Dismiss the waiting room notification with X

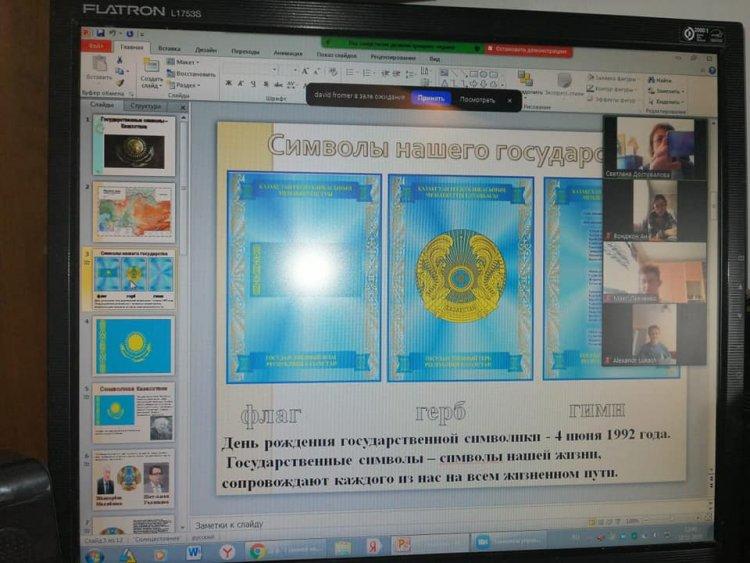pos(509,100)
